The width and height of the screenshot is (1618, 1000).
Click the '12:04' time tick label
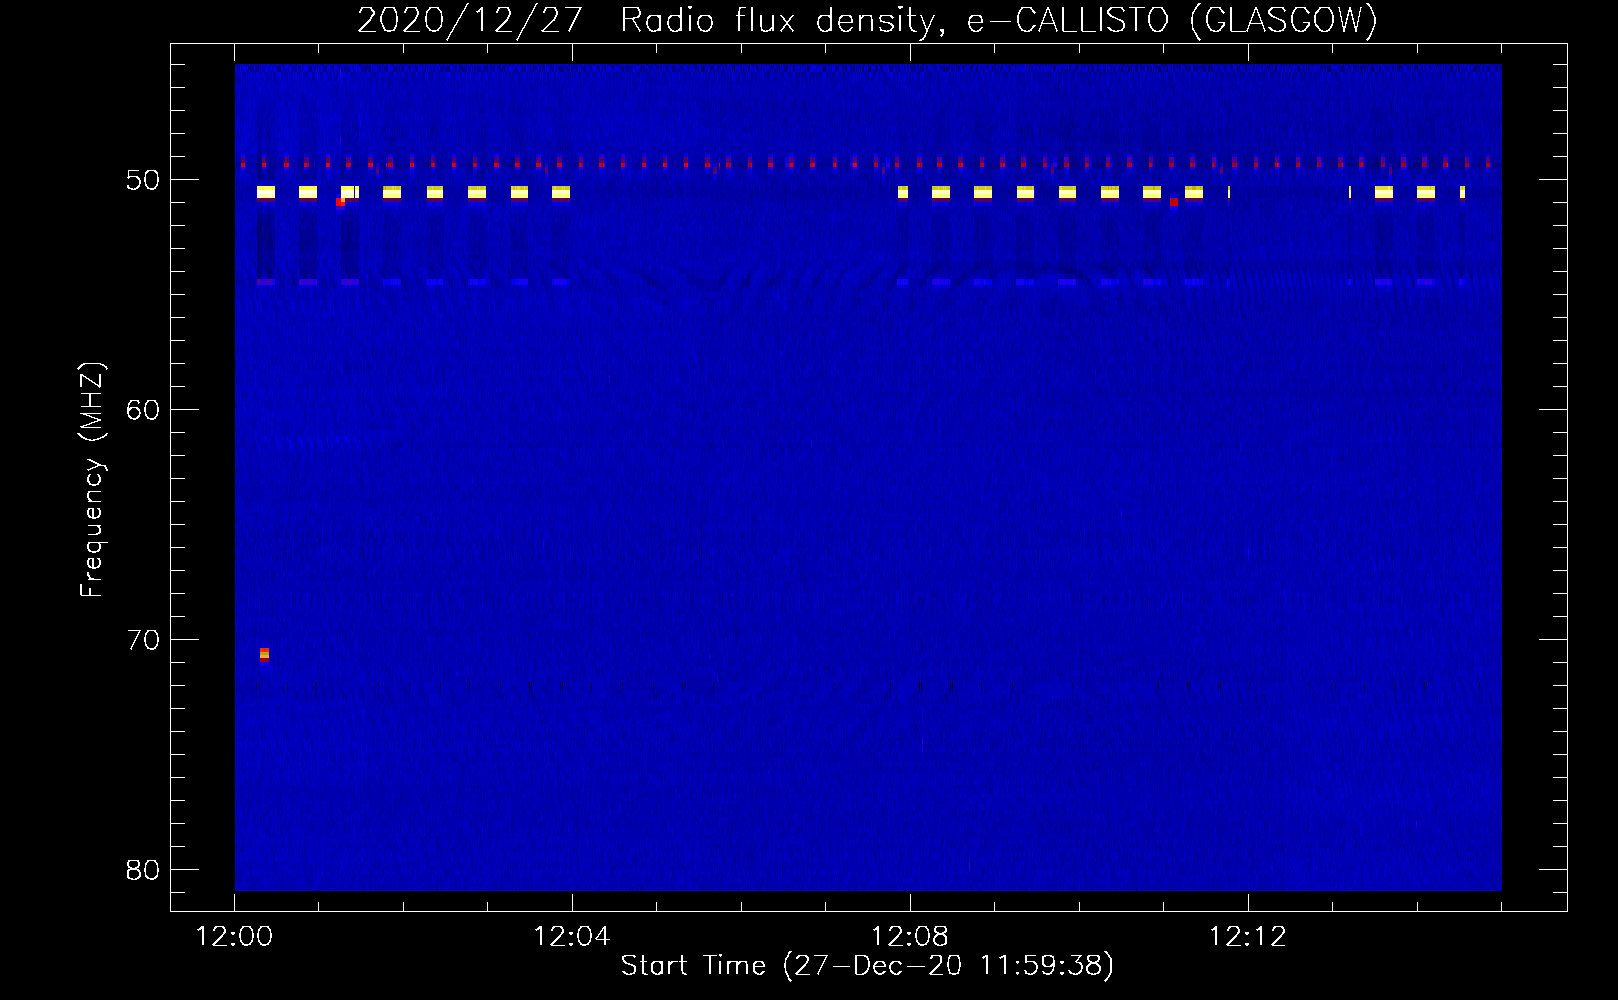coord(572,937)
